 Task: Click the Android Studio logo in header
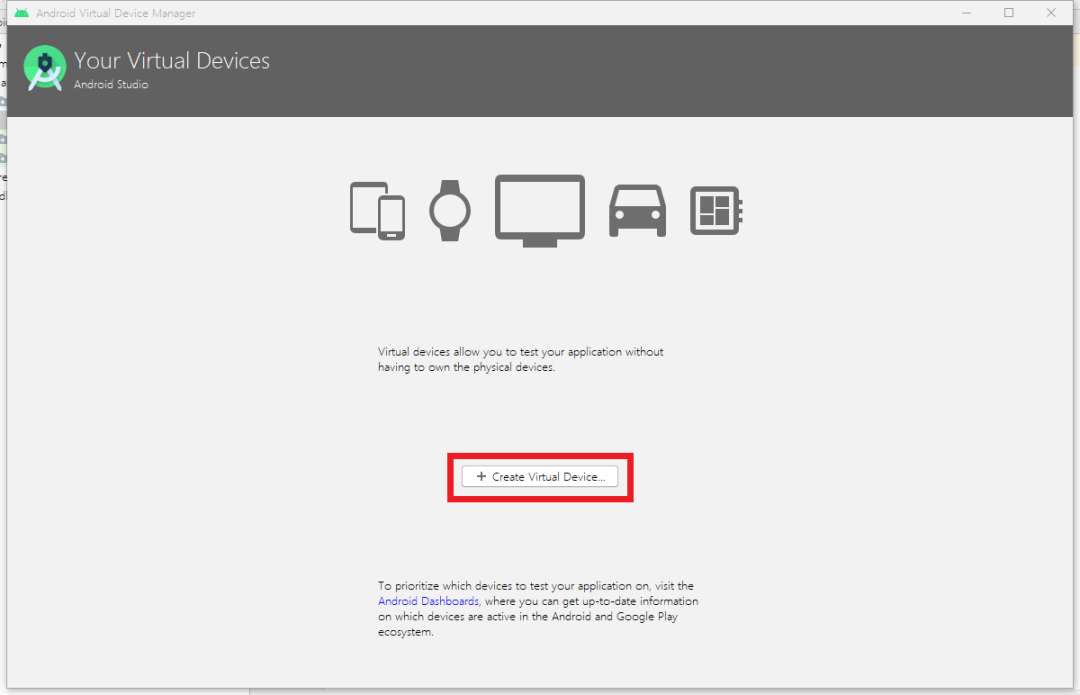click(x=45, y=68)
